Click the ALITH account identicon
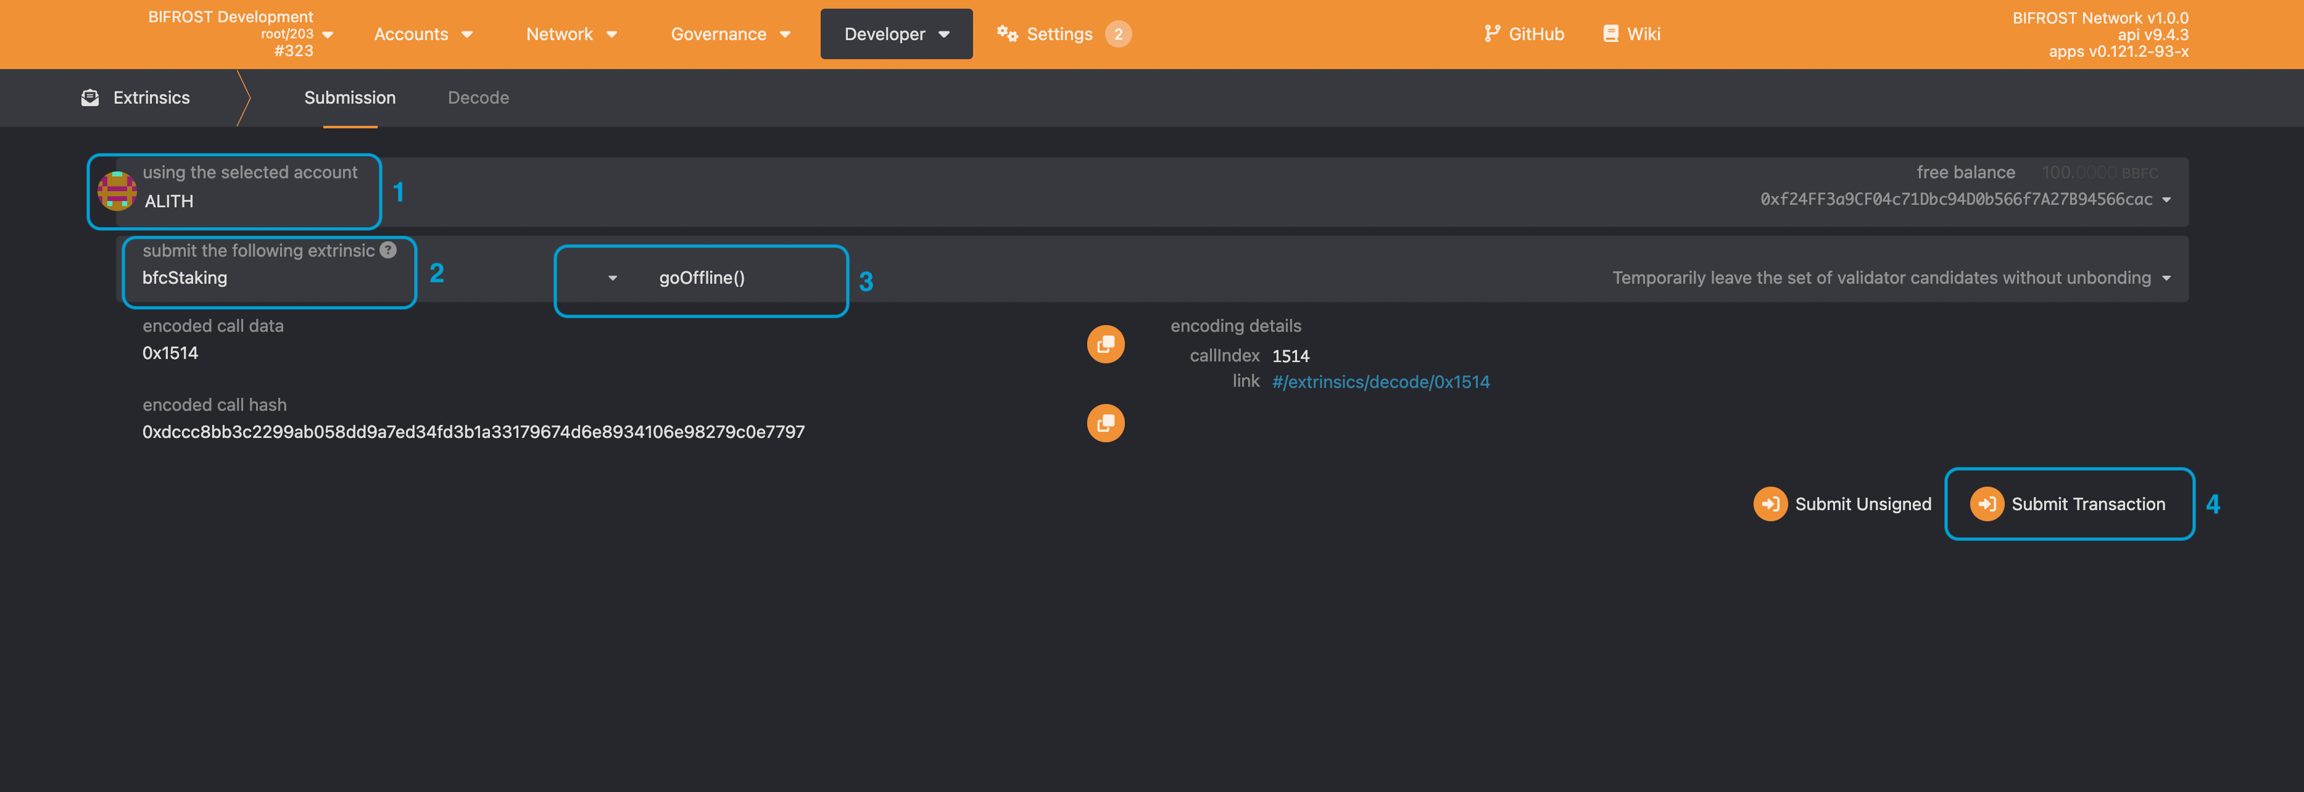Screen dimensions: 2304x792 [x=117, y=190]
